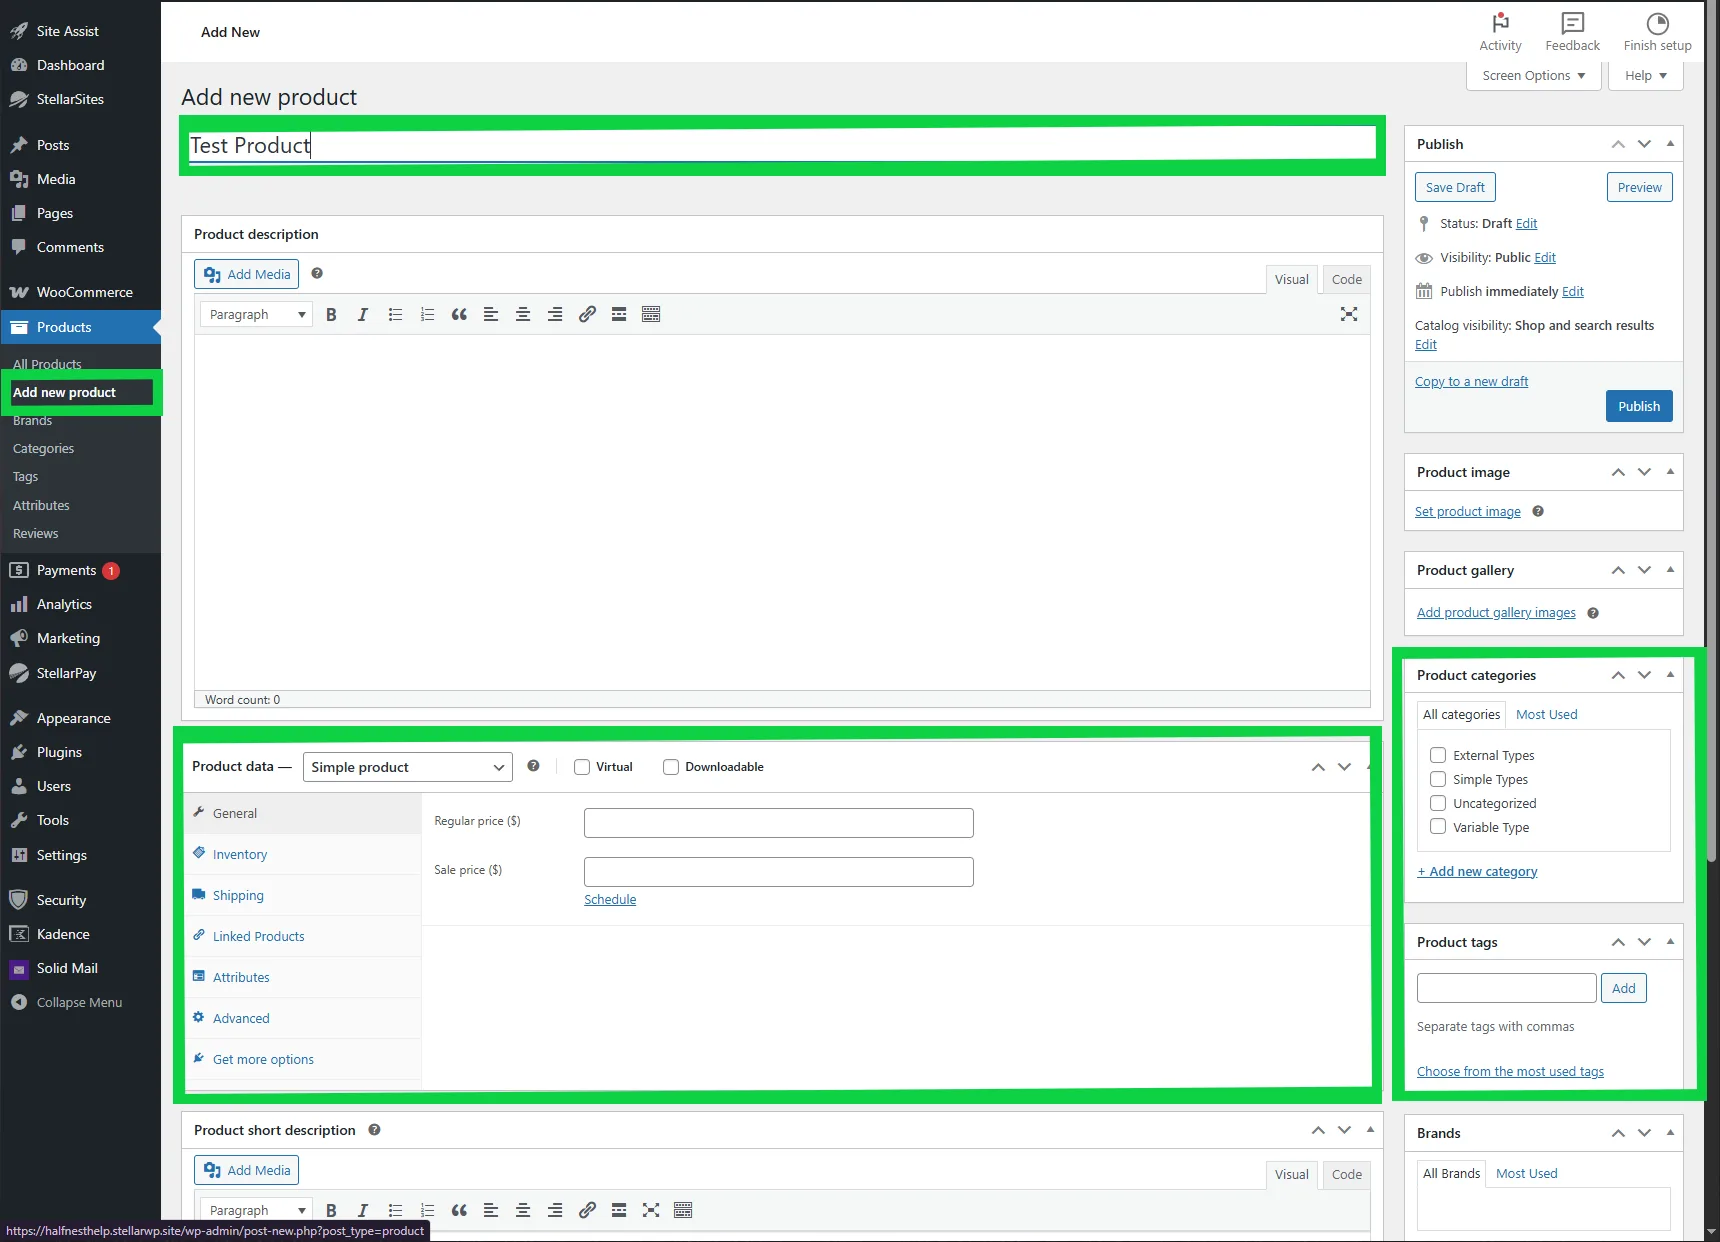Image resolution: width=1720 pixels, height=1242 pixels.
Task: Insert a blockquote in the description editor
Action: pos(458,314)
